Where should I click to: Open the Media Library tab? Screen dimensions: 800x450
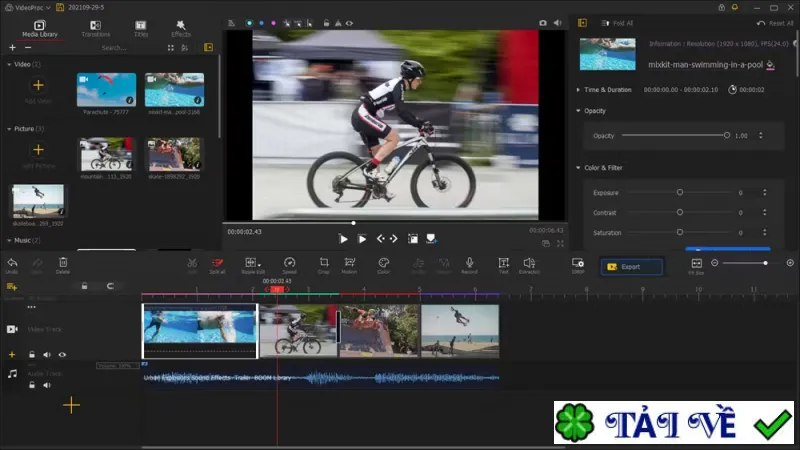tap(39, 29)
